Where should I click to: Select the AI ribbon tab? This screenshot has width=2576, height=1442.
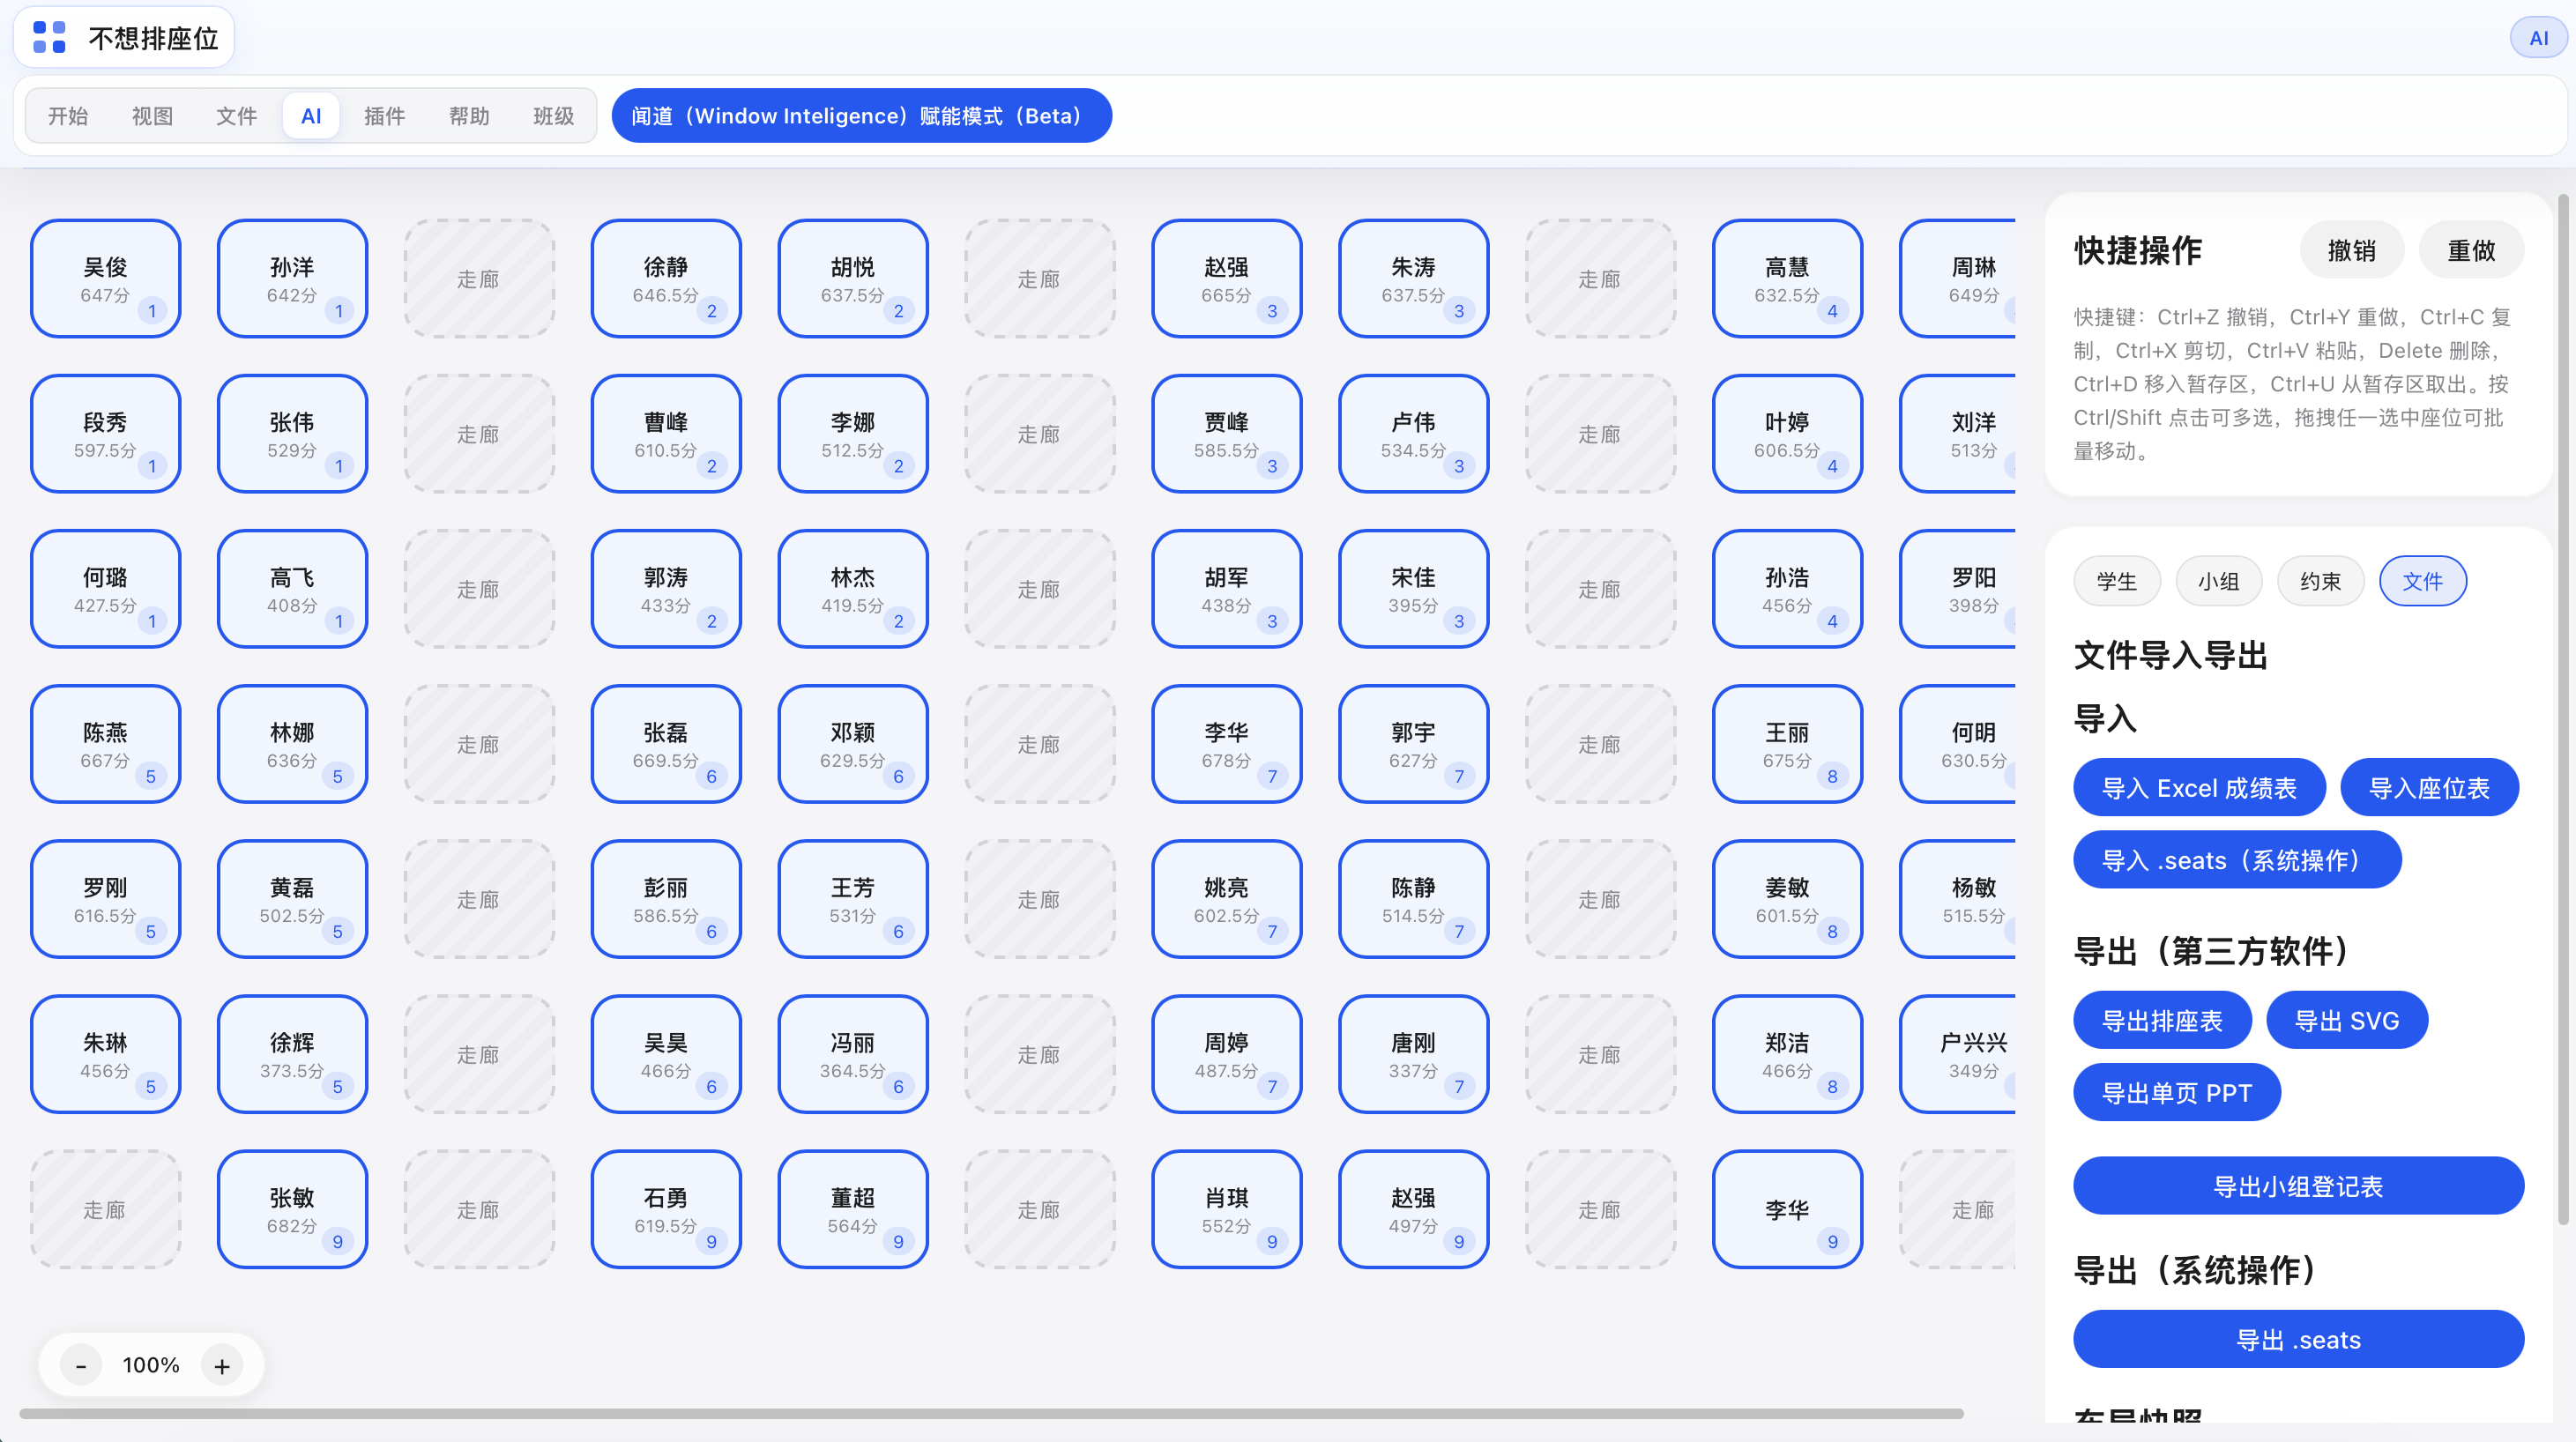coord(311,116)
